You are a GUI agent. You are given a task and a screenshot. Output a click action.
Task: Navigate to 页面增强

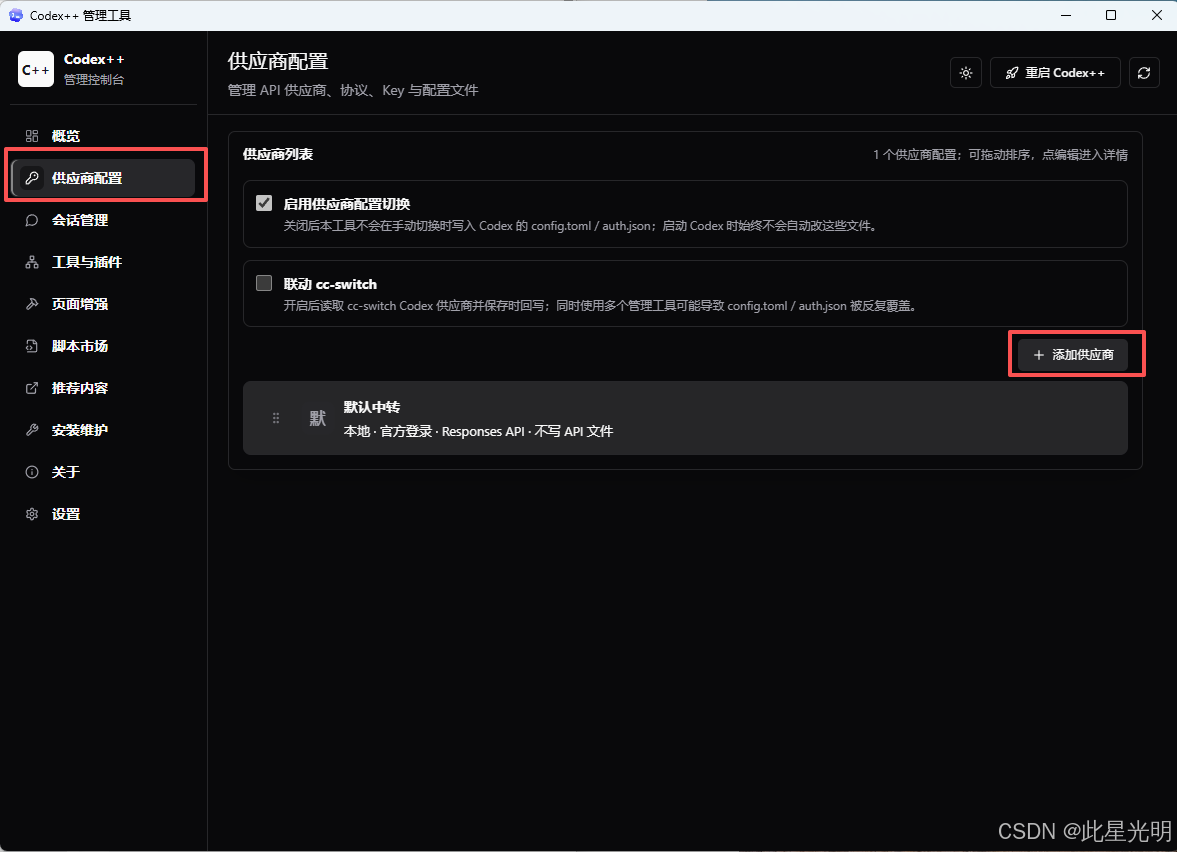click(103, 304)
